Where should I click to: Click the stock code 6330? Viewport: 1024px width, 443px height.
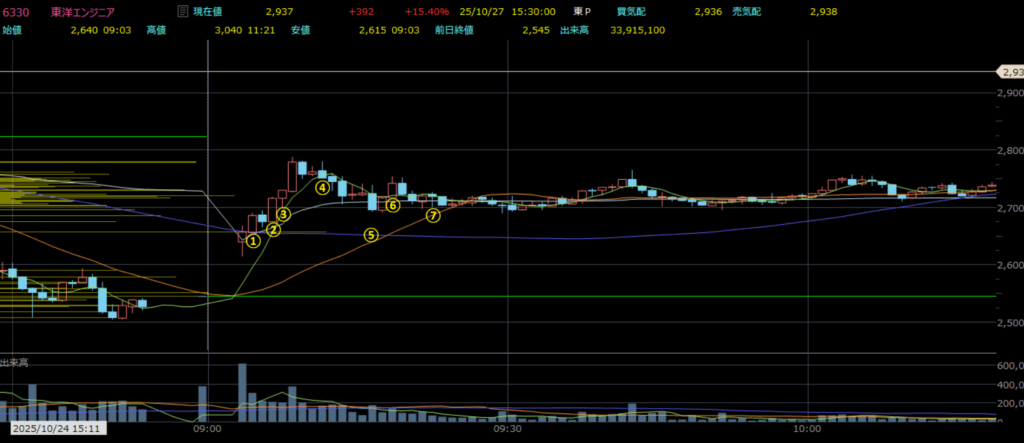pyautogui.click(x=15, y=12)
